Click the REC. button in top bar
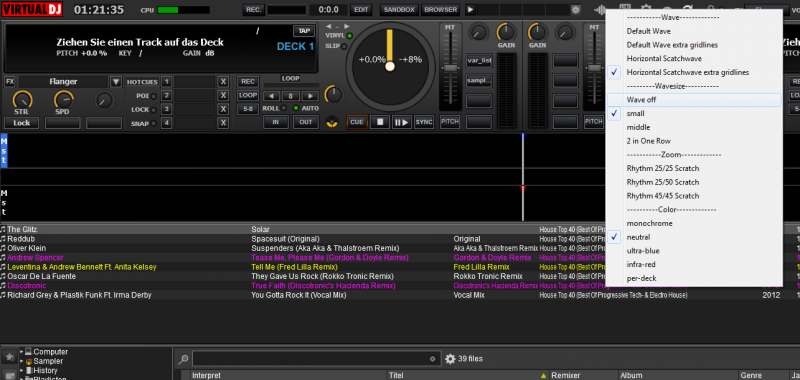The width and height of the screenshot is (800, 380). click(254, 10)
